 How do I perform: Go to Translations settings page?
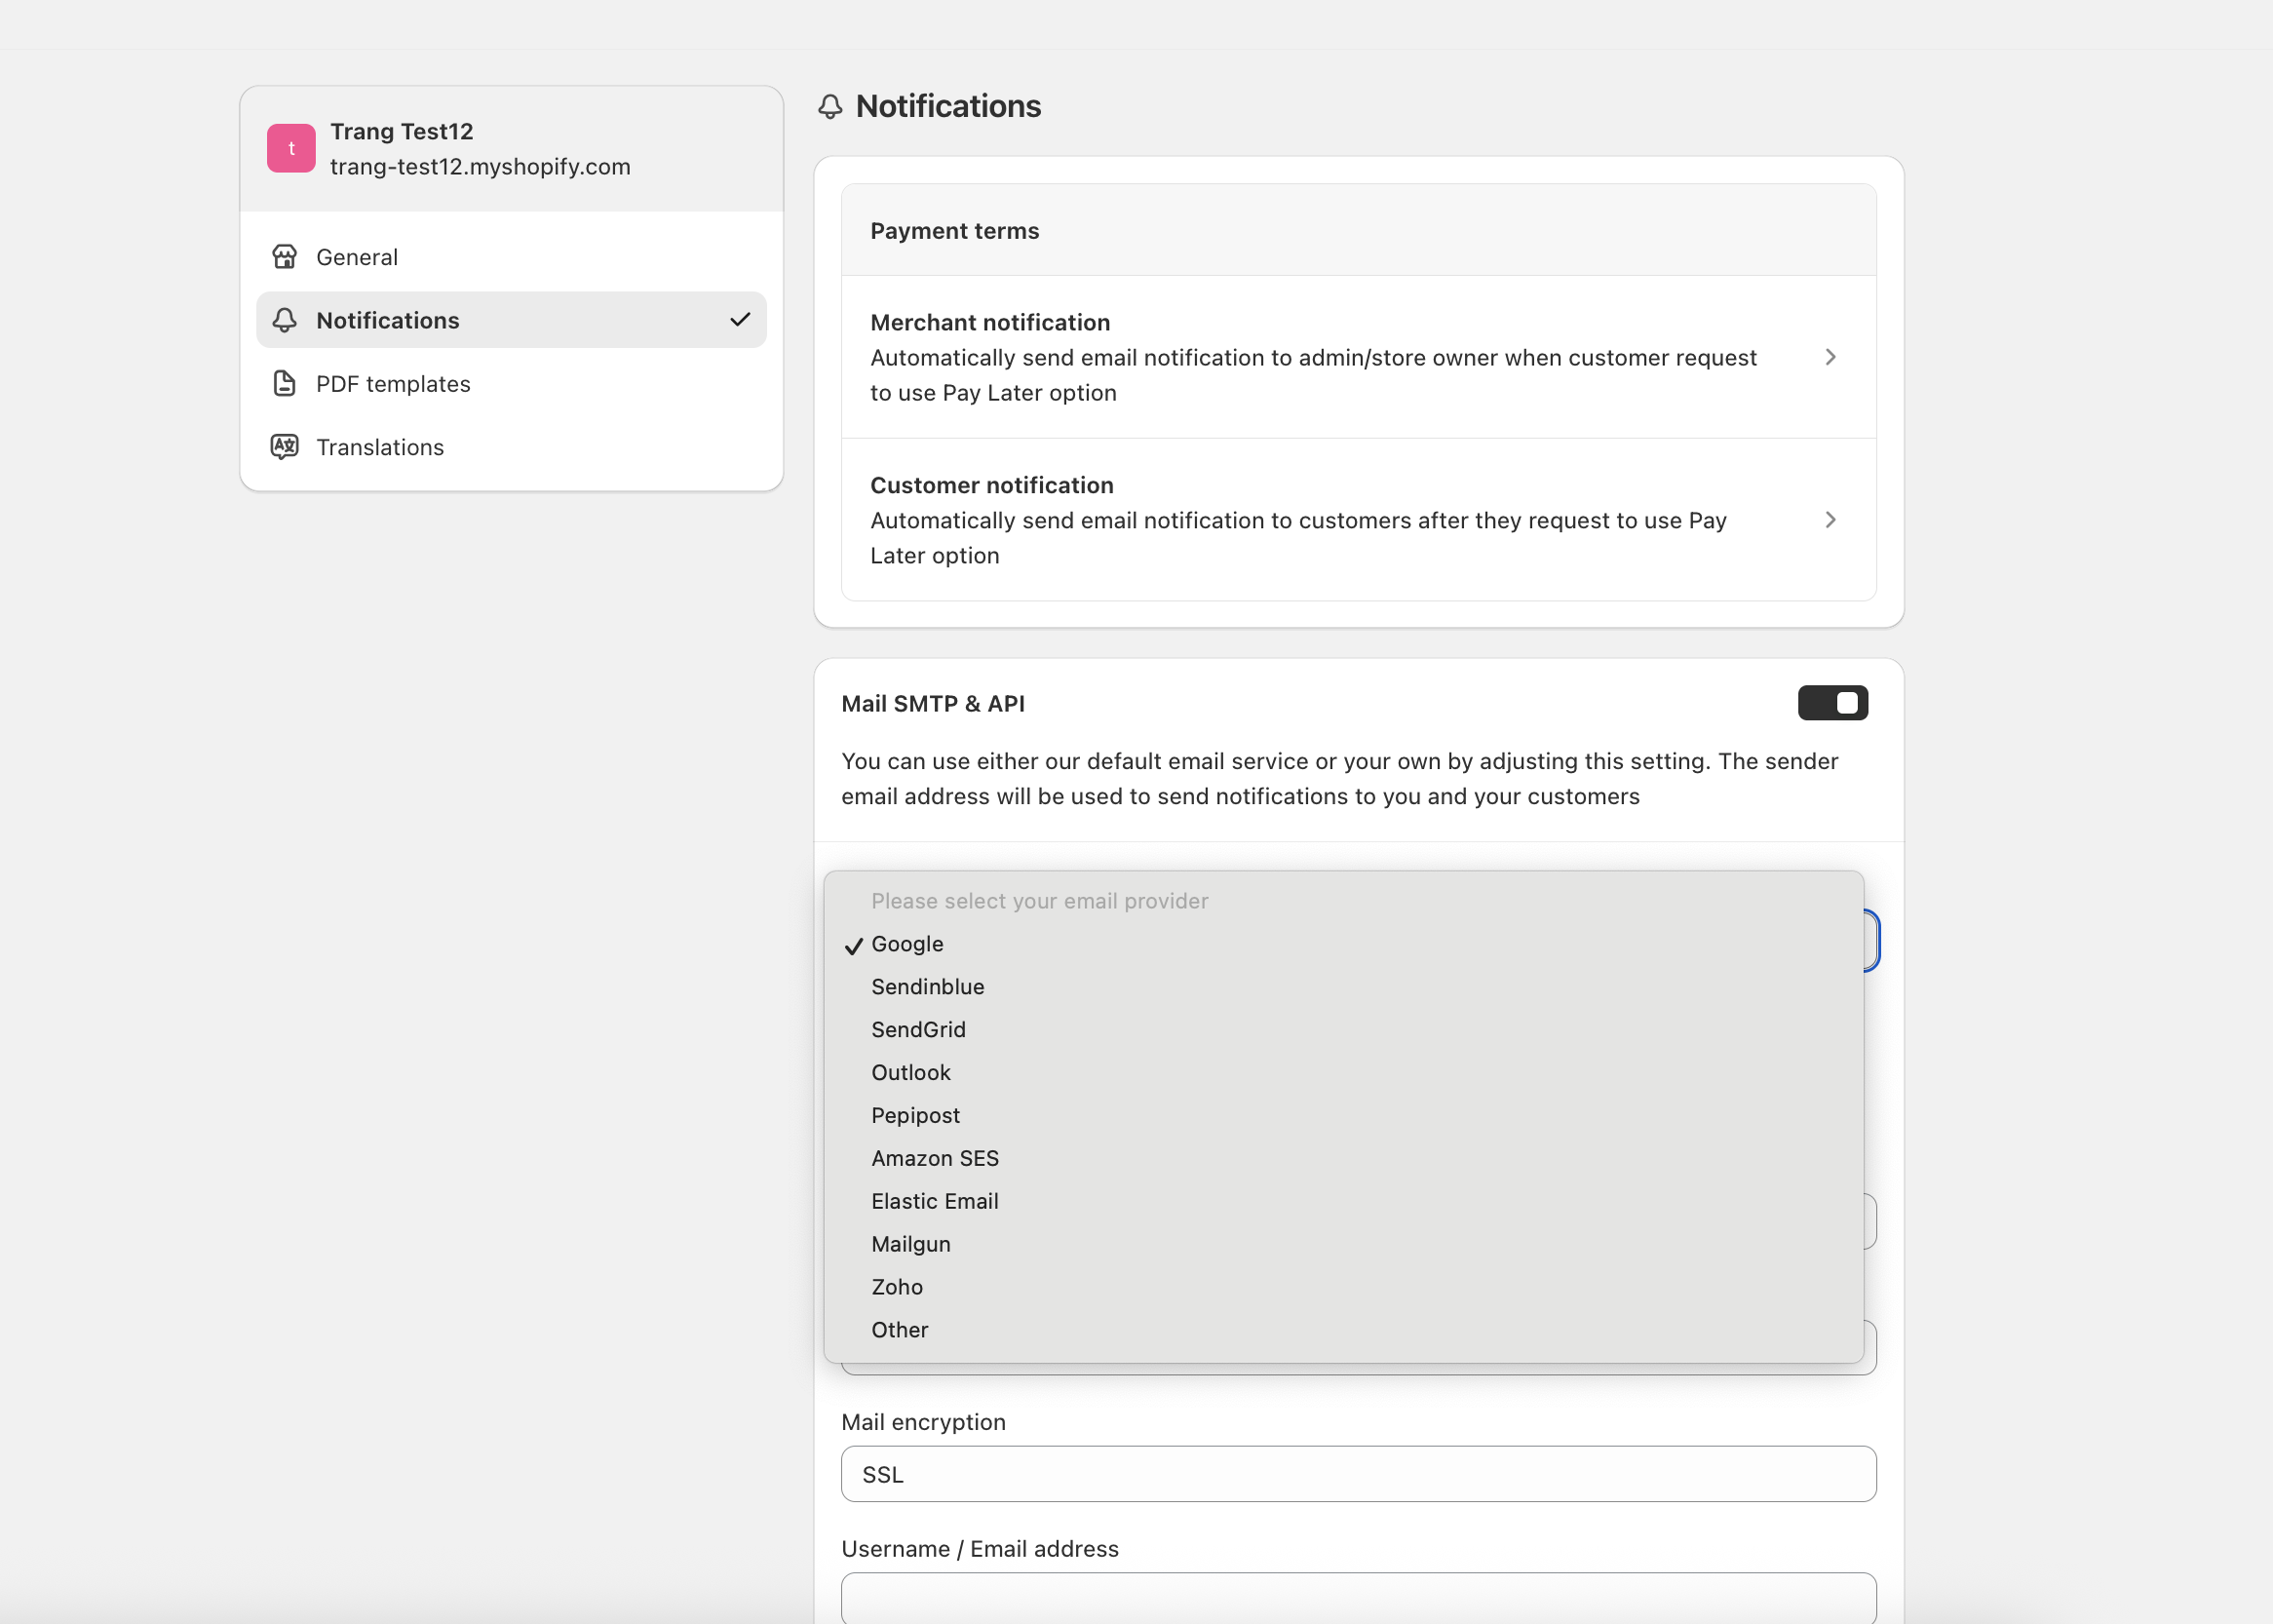[380, 447]
